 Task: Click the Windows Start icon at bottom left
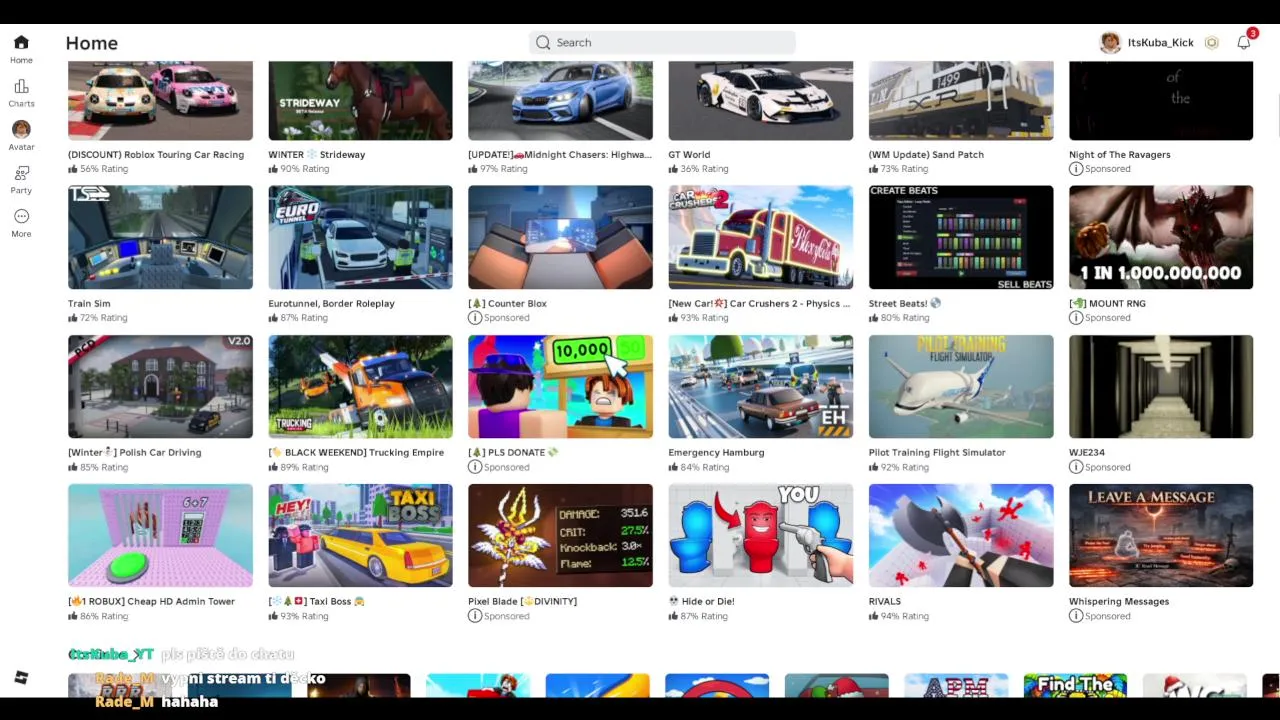tap(21, 678)
